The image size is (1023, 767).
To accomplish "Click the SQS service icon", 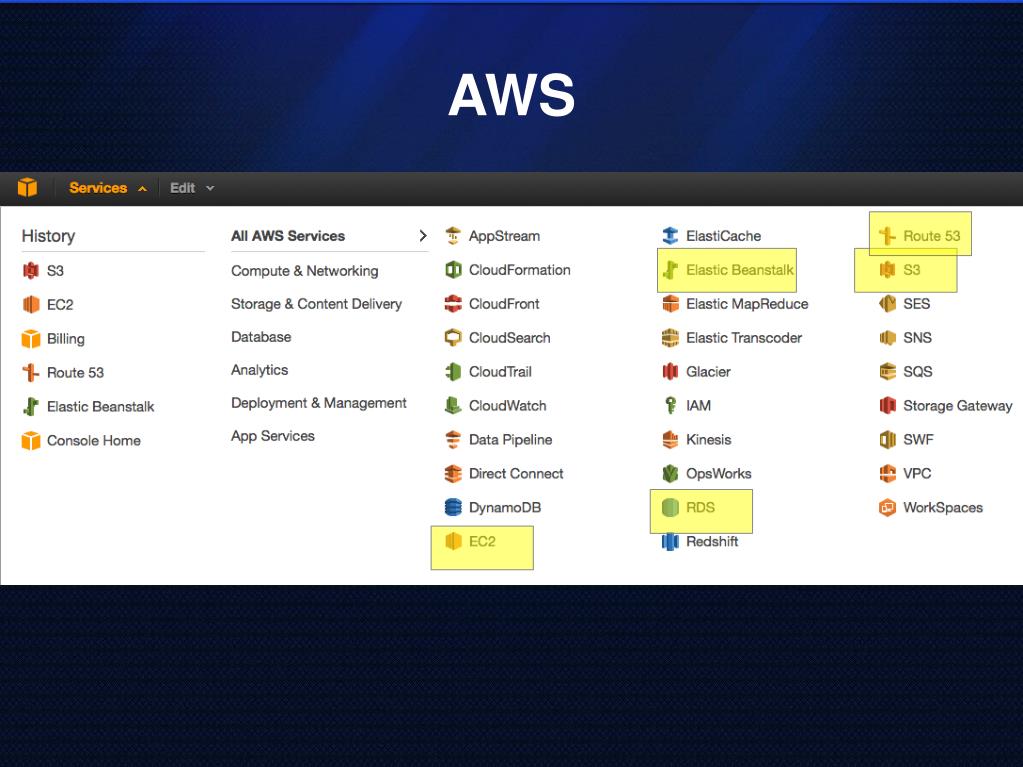I will [887, 371].
